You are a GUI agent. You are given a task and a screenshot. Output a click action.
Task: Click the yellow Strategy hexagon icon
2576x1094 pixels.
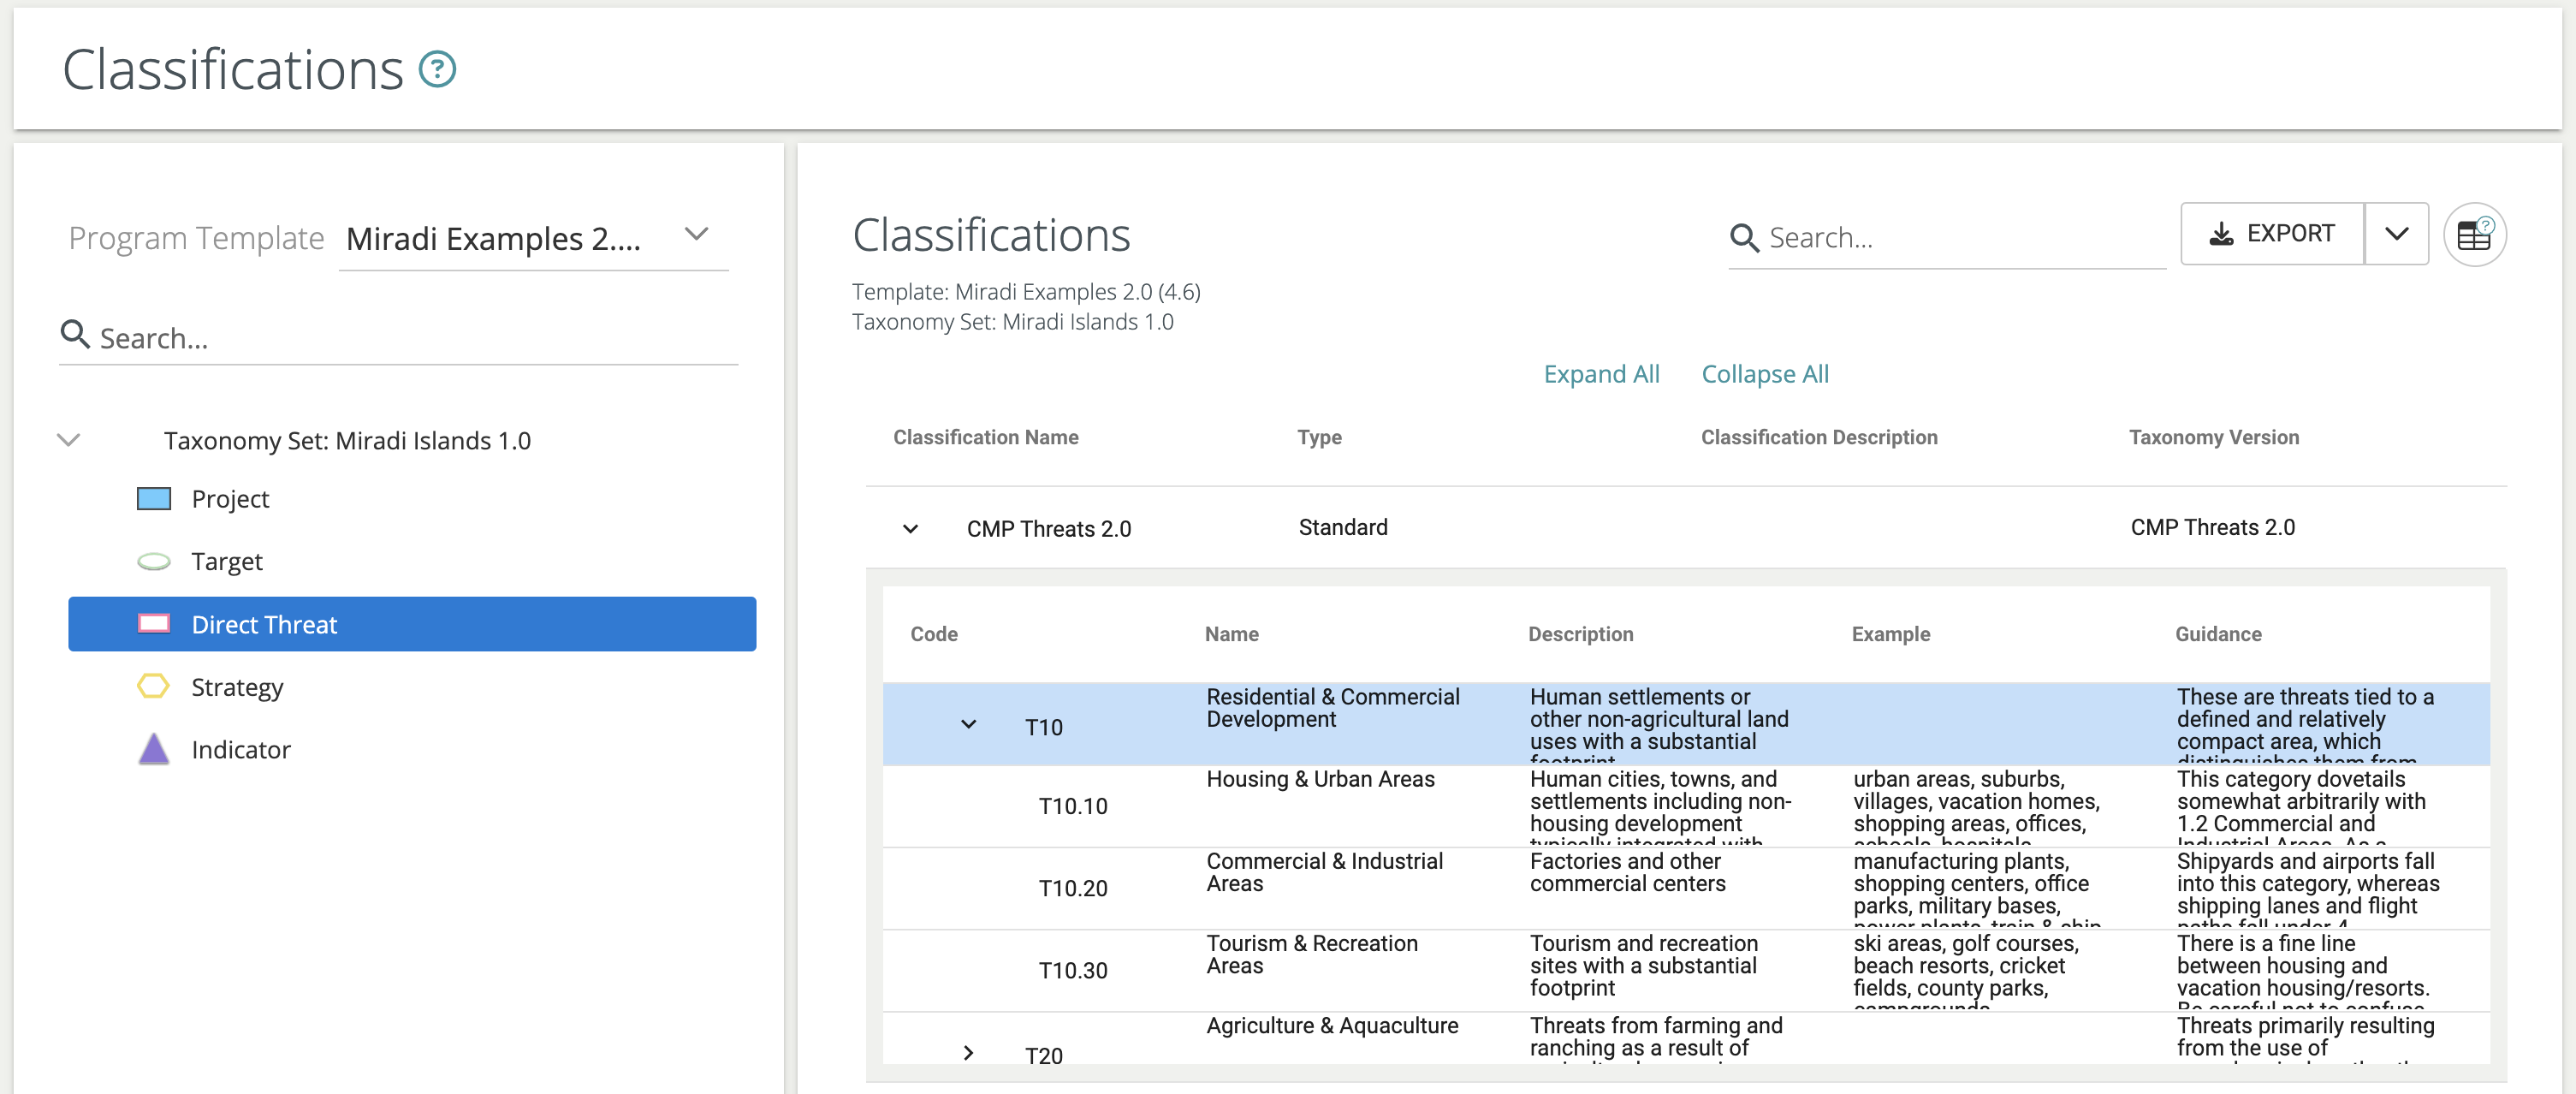point(153,687)
